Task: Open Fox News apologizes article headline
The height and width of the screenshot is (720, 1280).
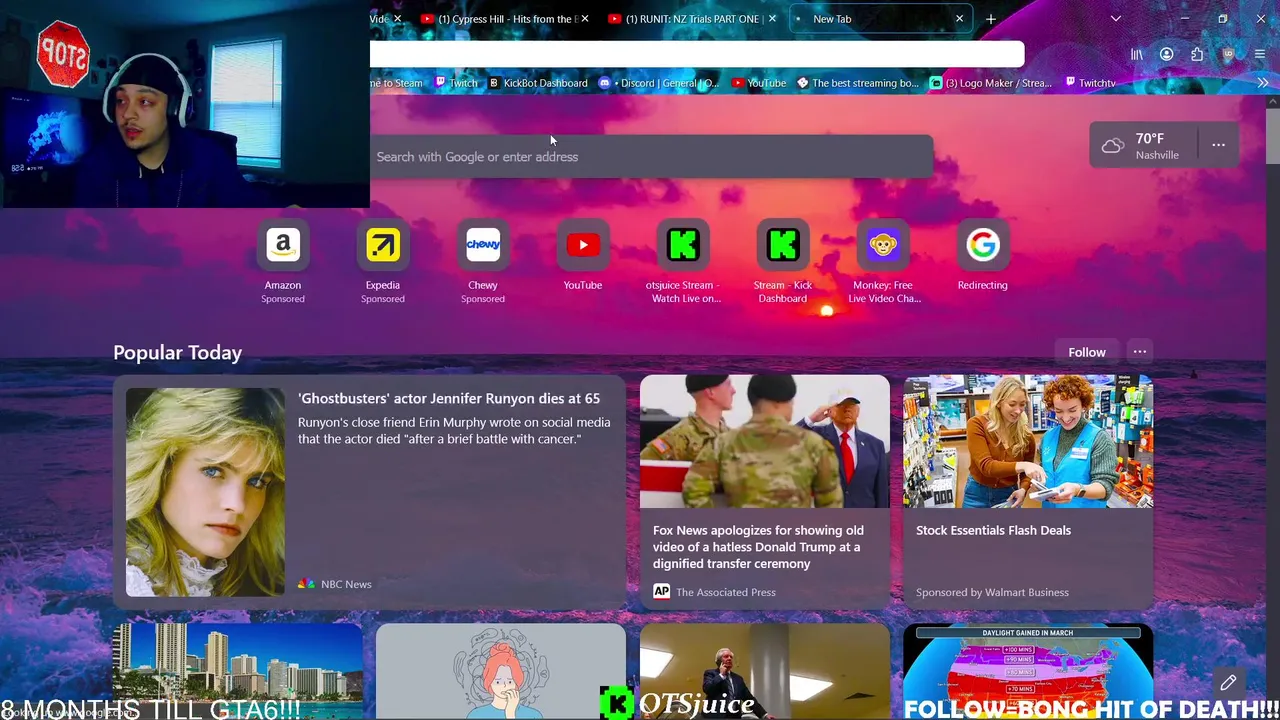Action: 758,547
